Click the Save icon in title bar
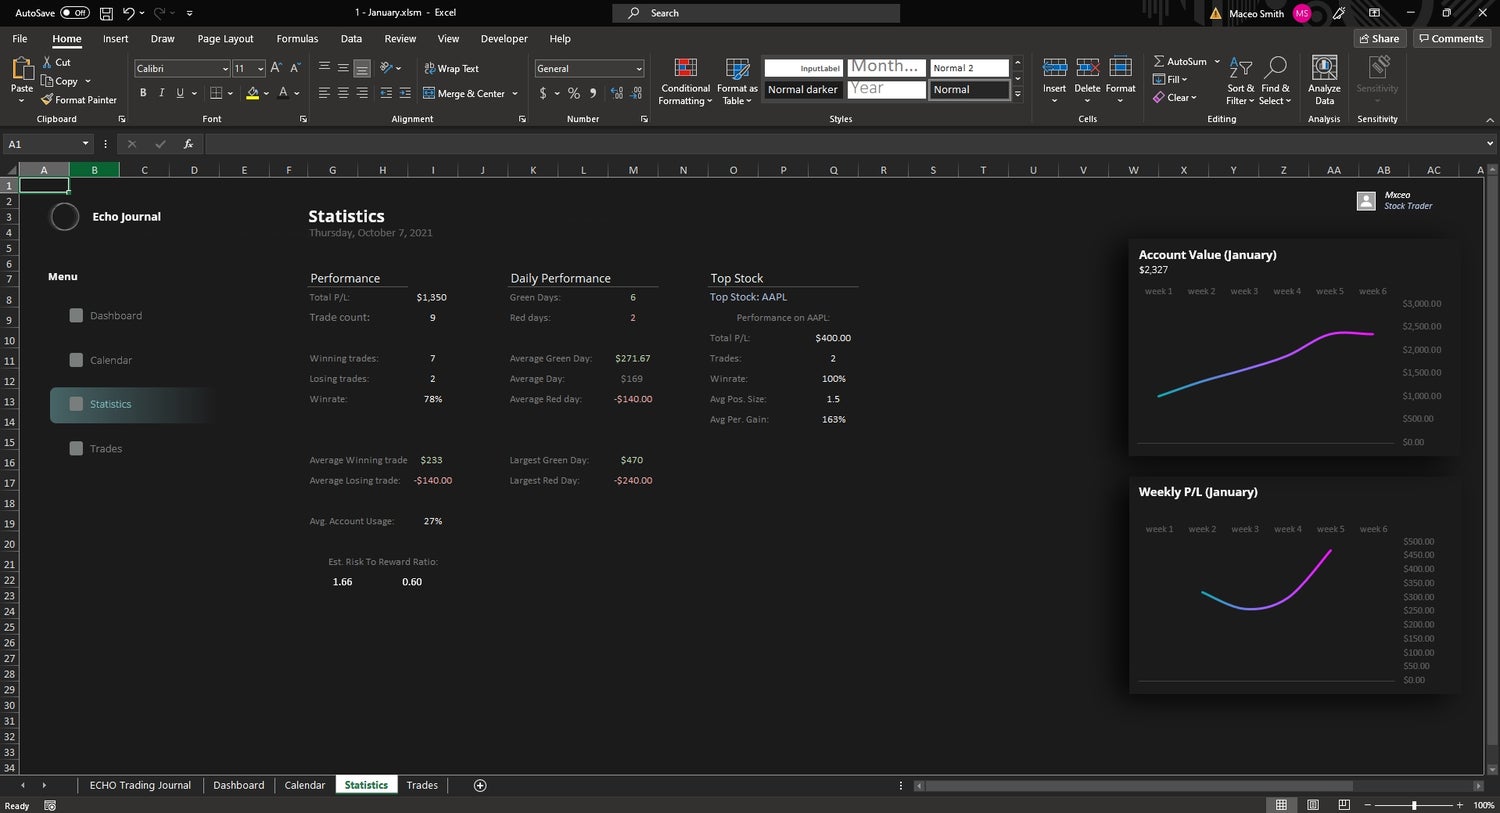Viewport: 1500px width, 813px height. click(106, 13)
